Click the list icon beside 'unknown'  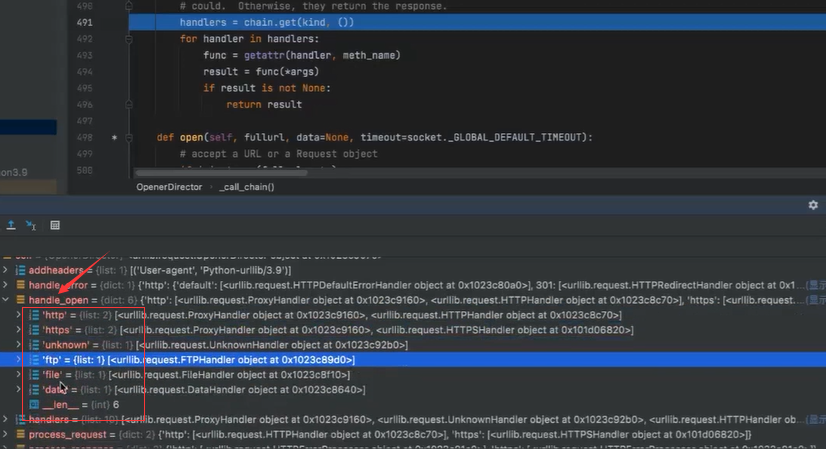34,345
